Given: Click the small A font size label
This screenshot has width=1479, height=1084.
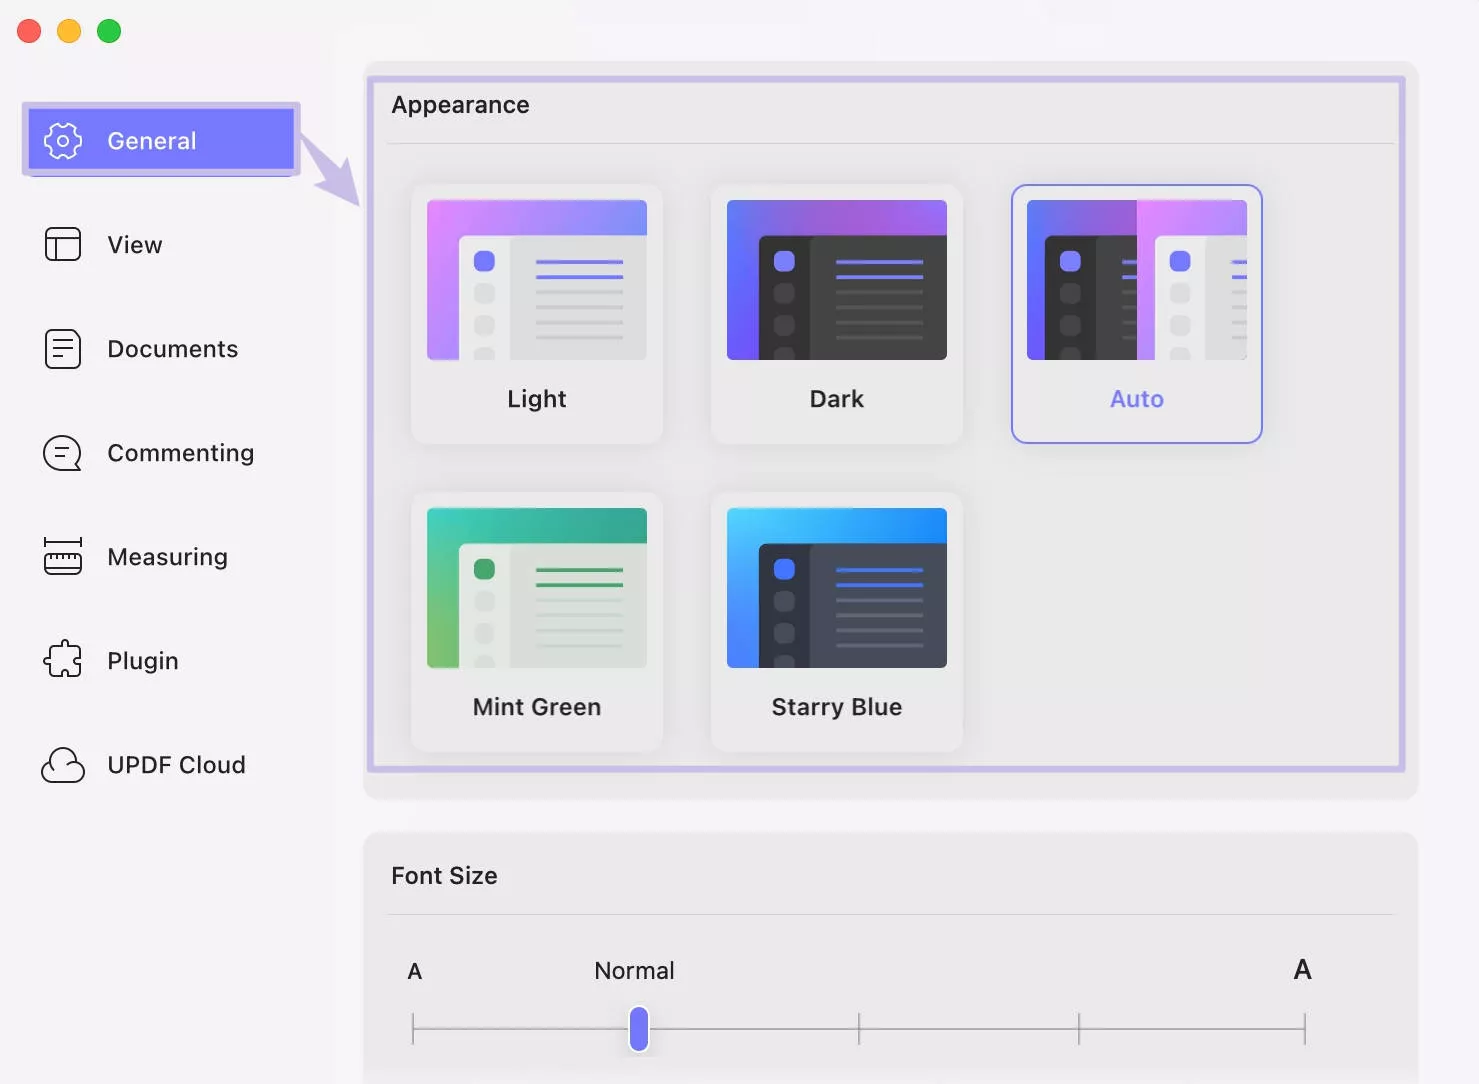Looking at the screenshot, I should tap(415, 972).
